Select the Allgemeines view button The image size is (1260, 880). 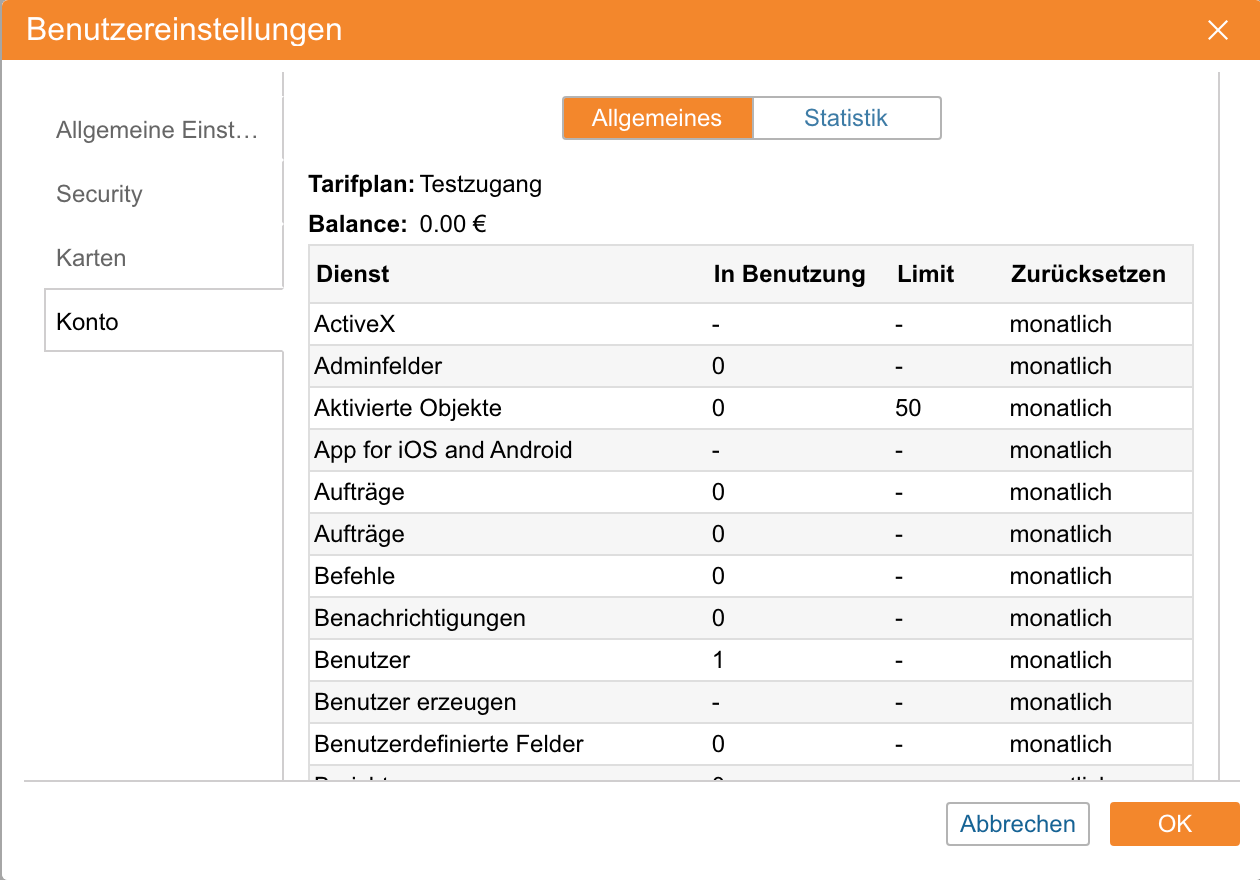point(657,118)
